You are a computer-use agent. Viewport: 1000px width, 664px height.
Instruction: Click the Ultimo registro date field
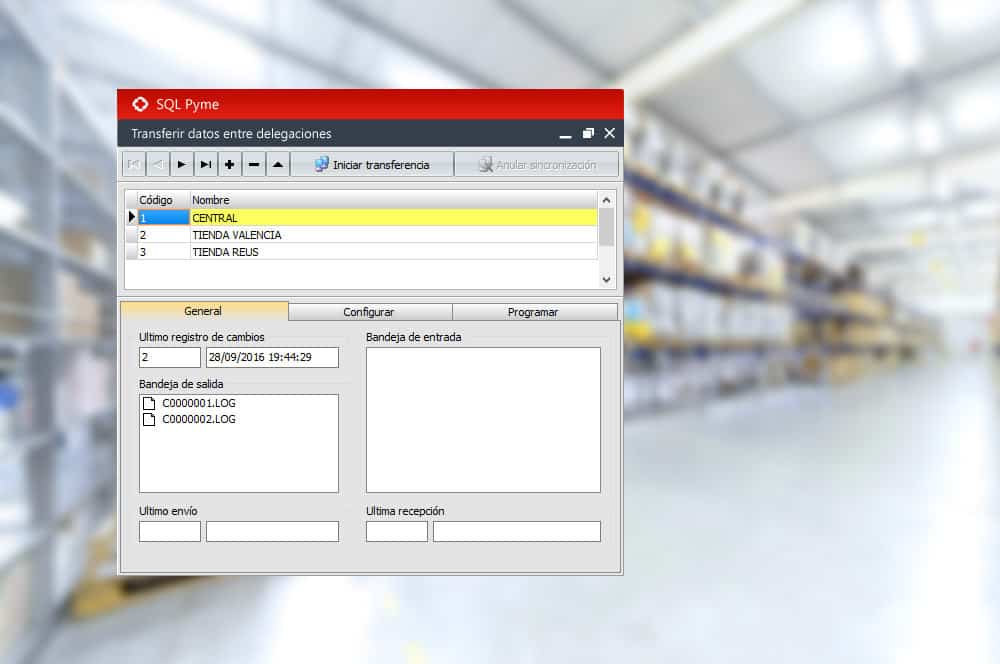coord(272,357)
